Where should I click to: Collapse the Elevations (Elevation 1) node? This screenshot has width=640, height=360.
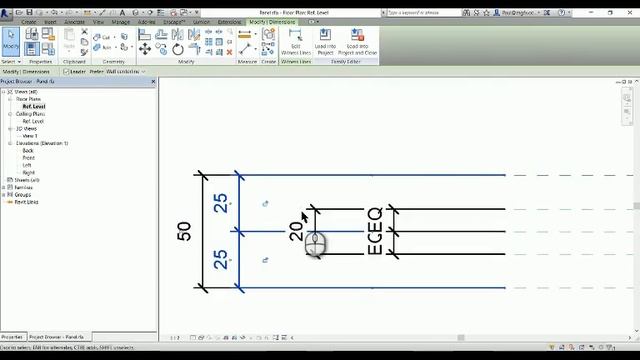[x=10, y=143]
